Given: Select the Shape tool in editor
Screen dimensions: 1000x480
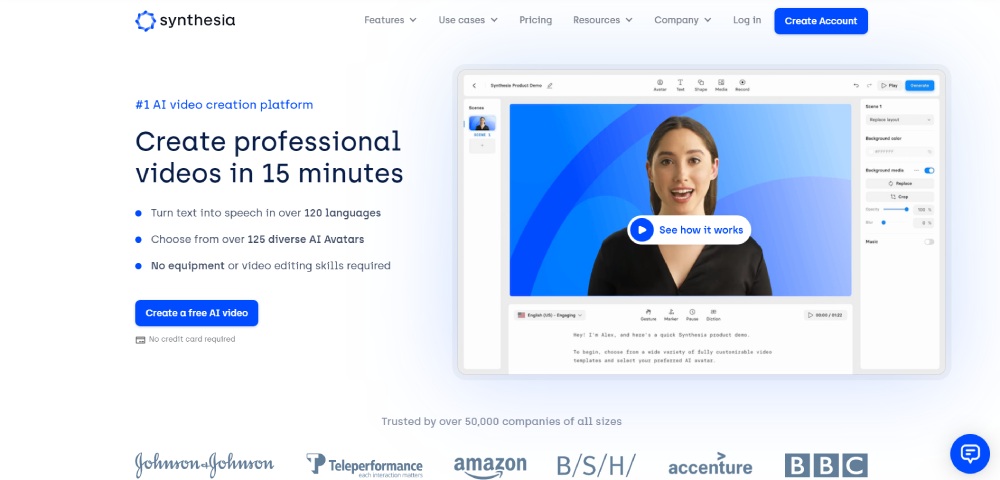Looking at the screenshot, I should coord(700,85).
